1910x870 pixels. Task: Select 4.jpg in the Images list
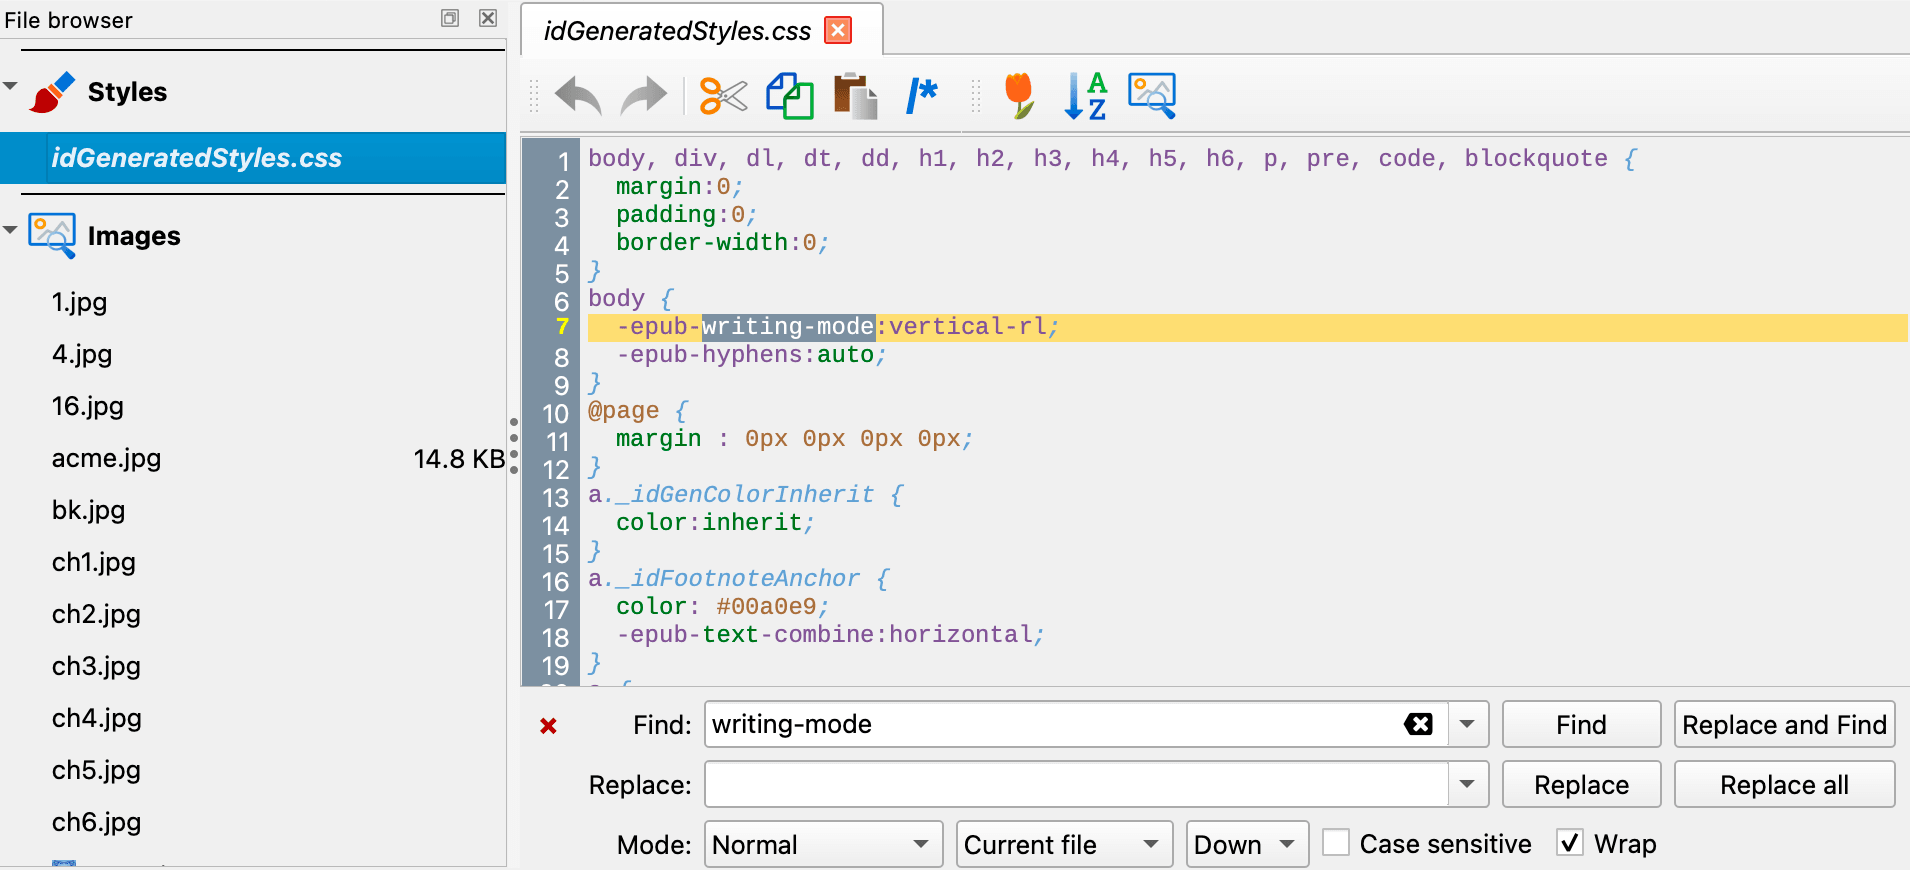point(82,354)
